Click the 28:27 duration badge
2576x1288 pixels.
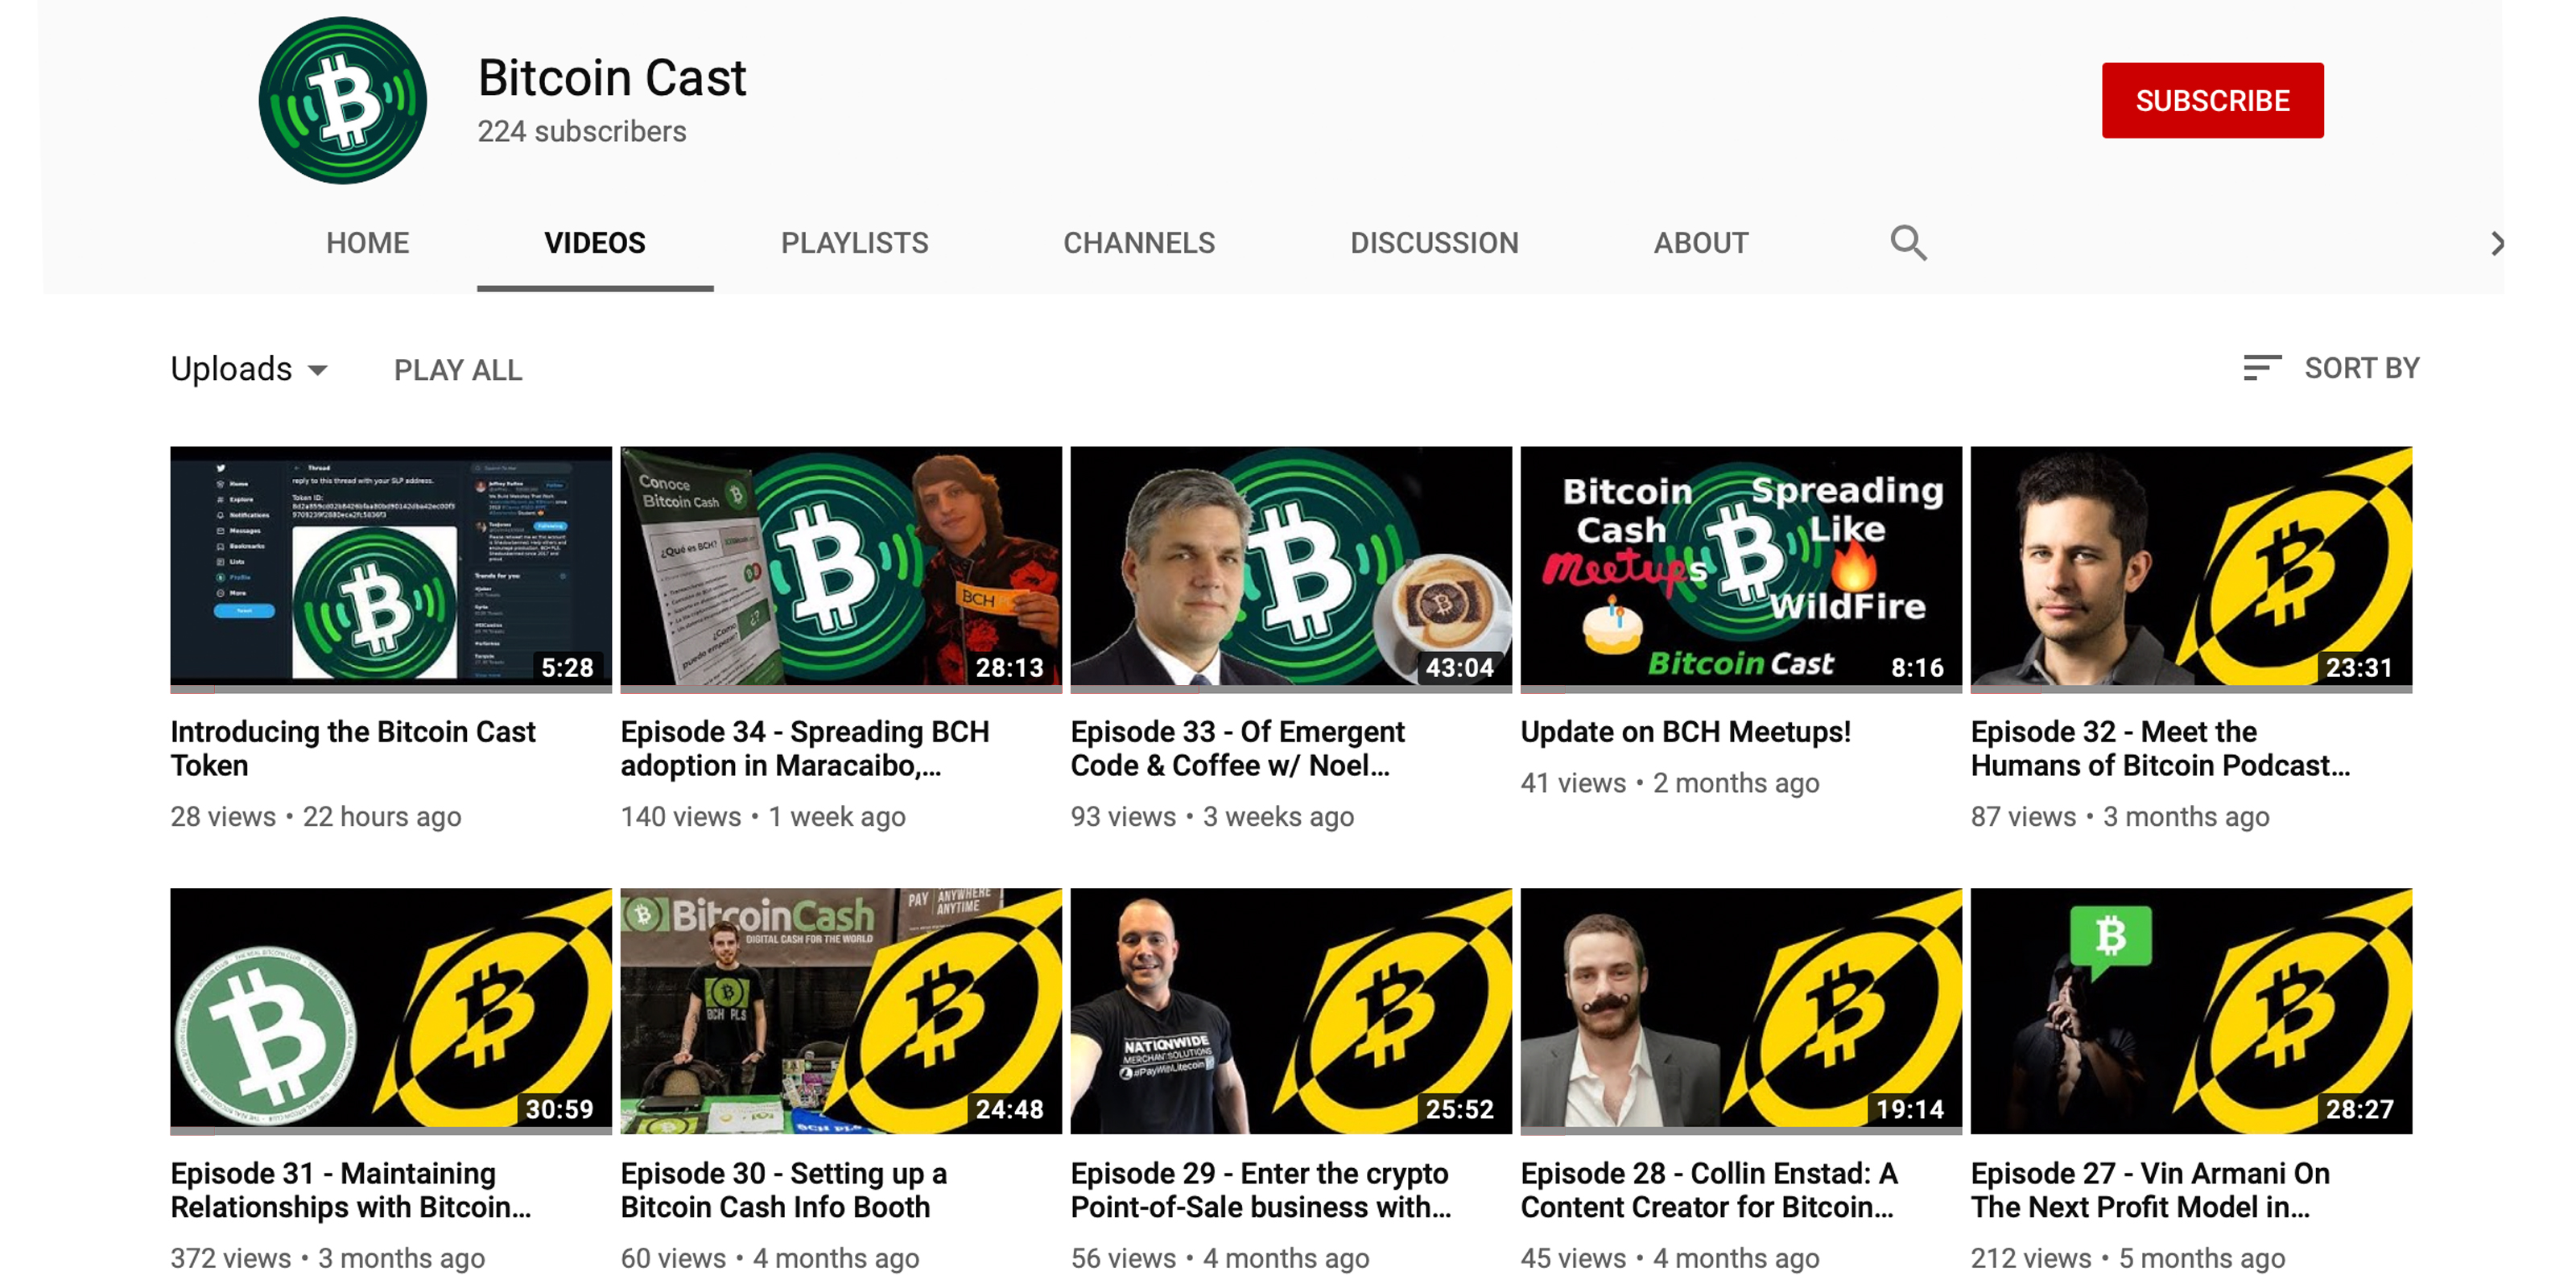point(2359,1109)
